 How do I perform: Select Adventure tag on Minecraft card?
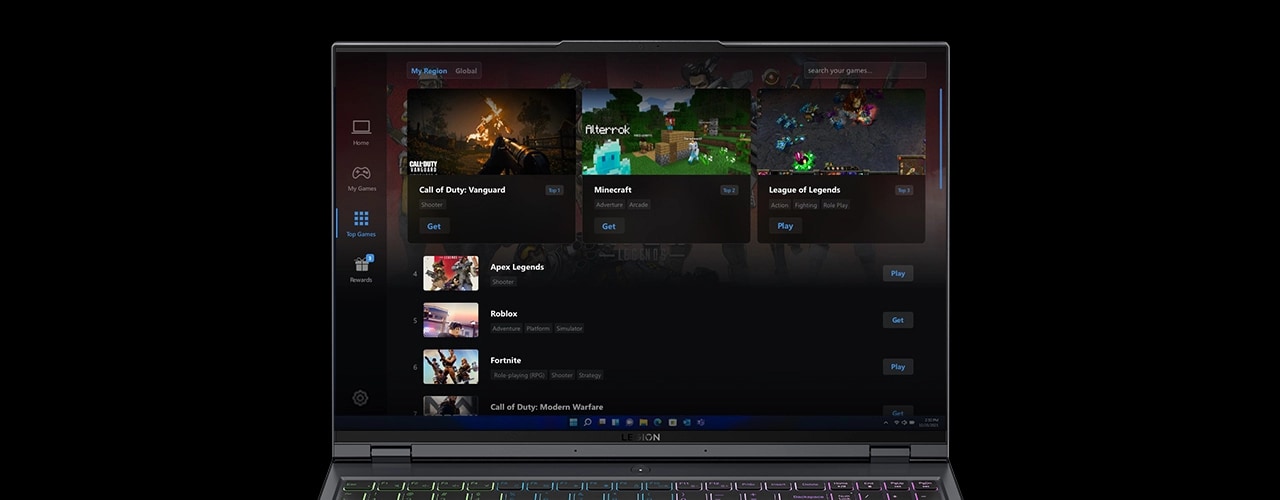pyautogui.click(x=609, y=205)
